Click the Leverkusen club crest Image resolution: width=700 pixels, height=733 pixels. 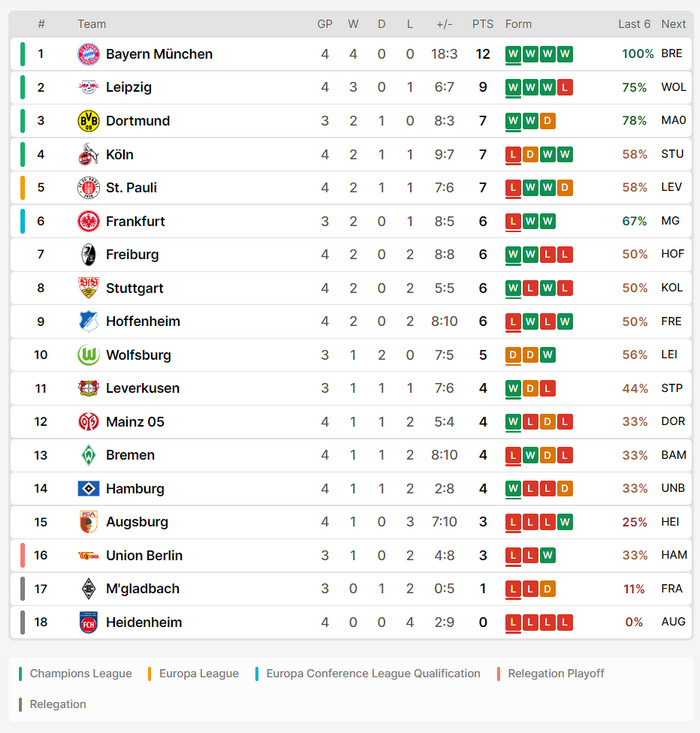(89, 388)
